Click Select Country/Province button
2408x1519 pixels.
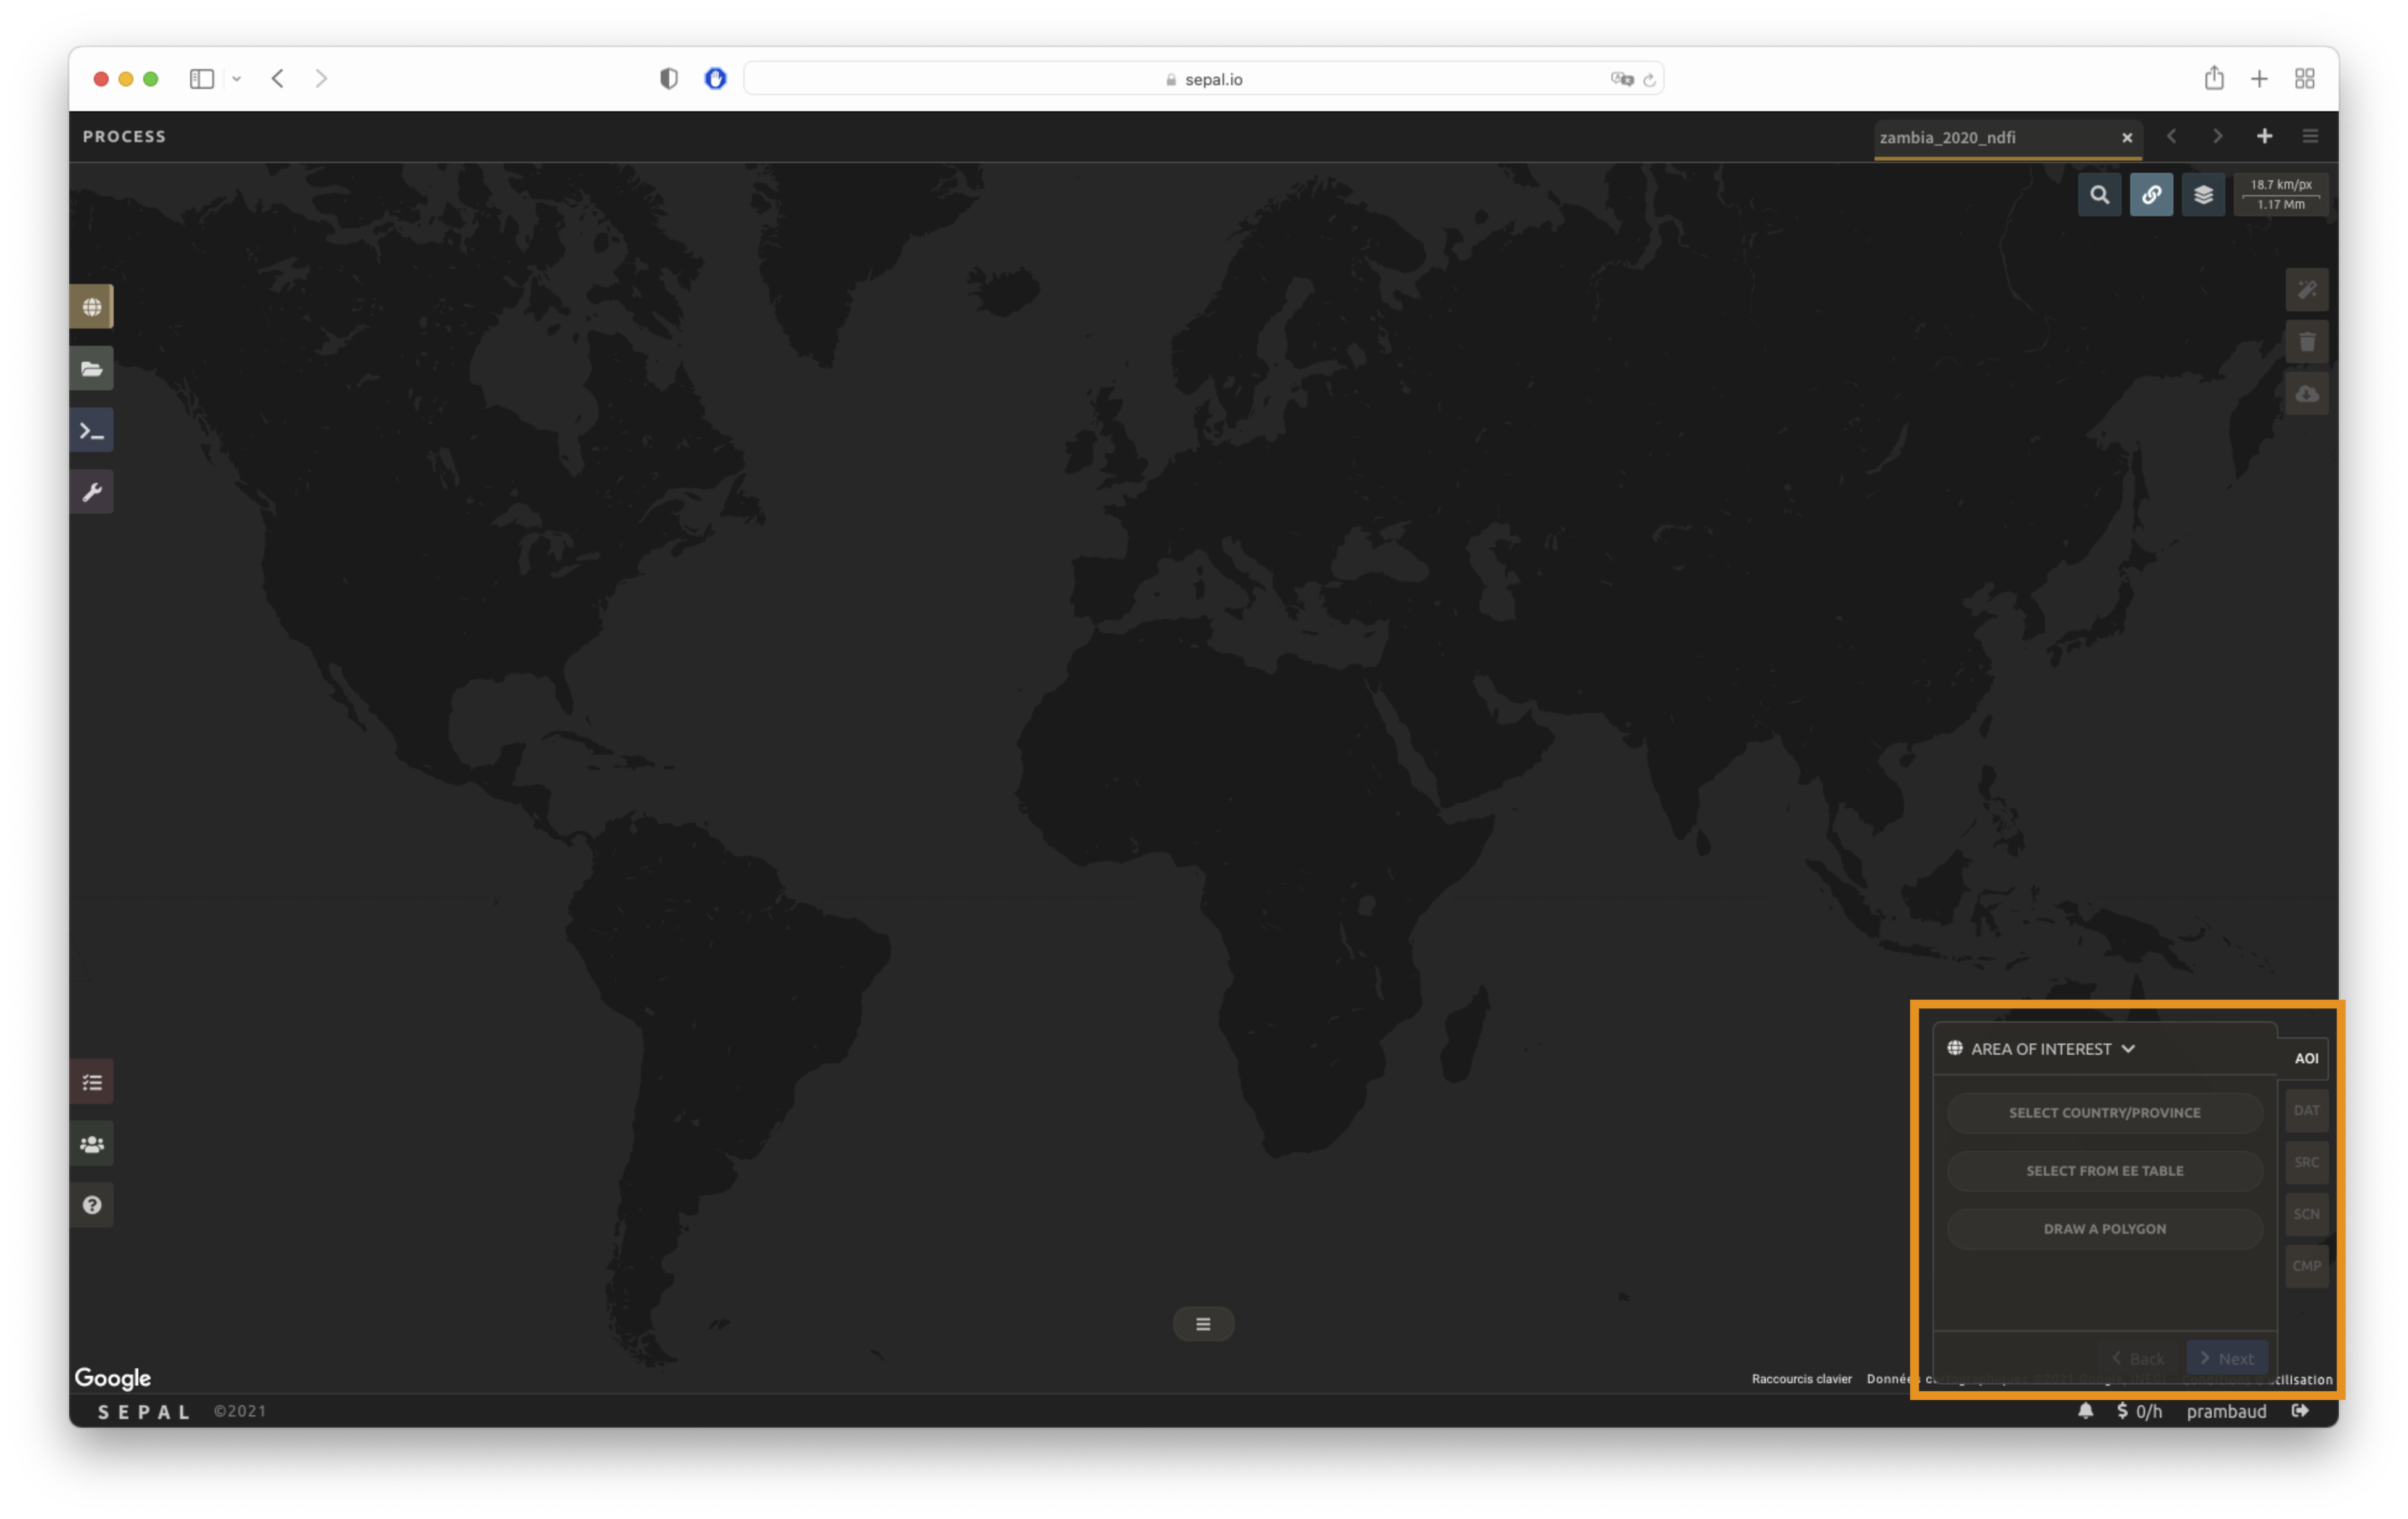point(2104,1113)
